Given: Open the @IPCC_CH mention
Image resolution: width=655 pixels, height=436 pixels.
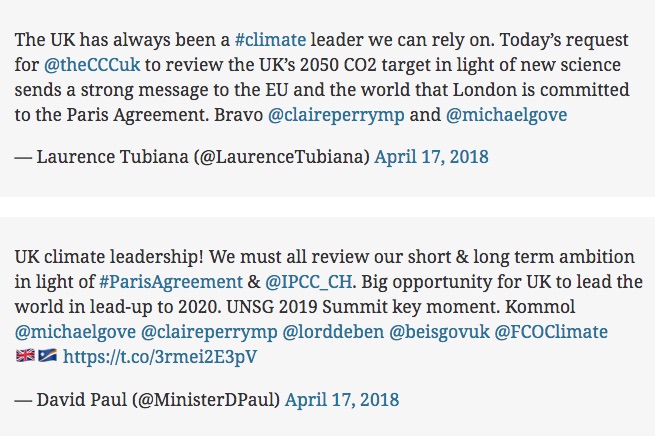Looking at the screenshot, I should (309, 282).
